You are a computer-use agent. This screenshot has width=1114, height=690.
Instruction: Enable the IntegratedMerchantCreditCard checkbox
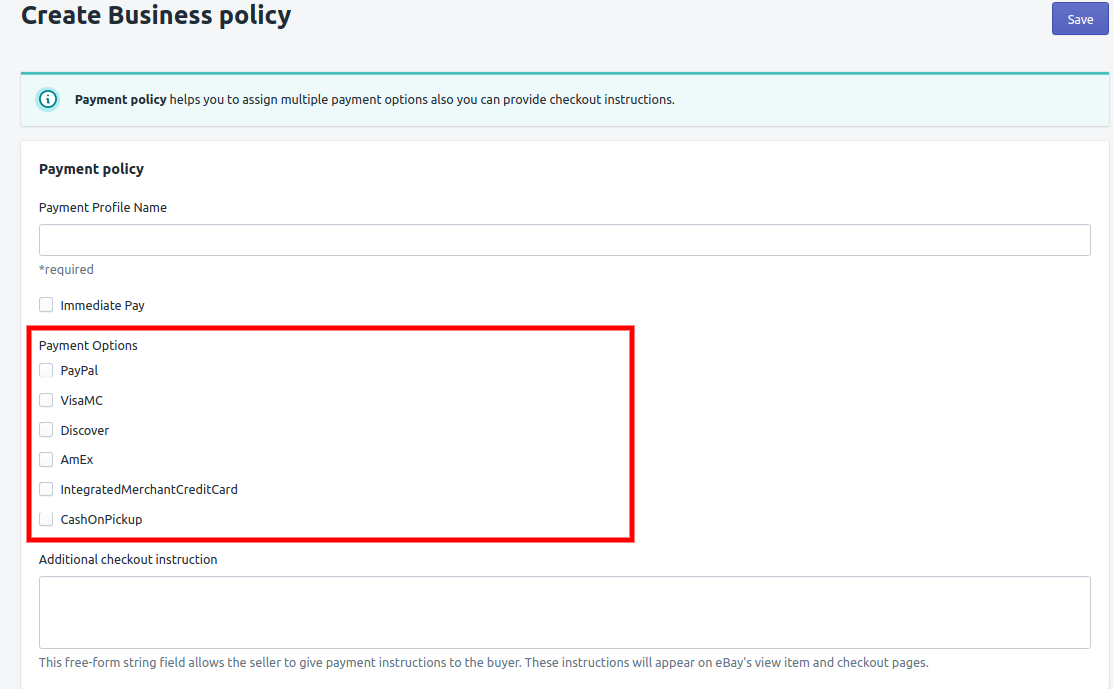(46, 490)
